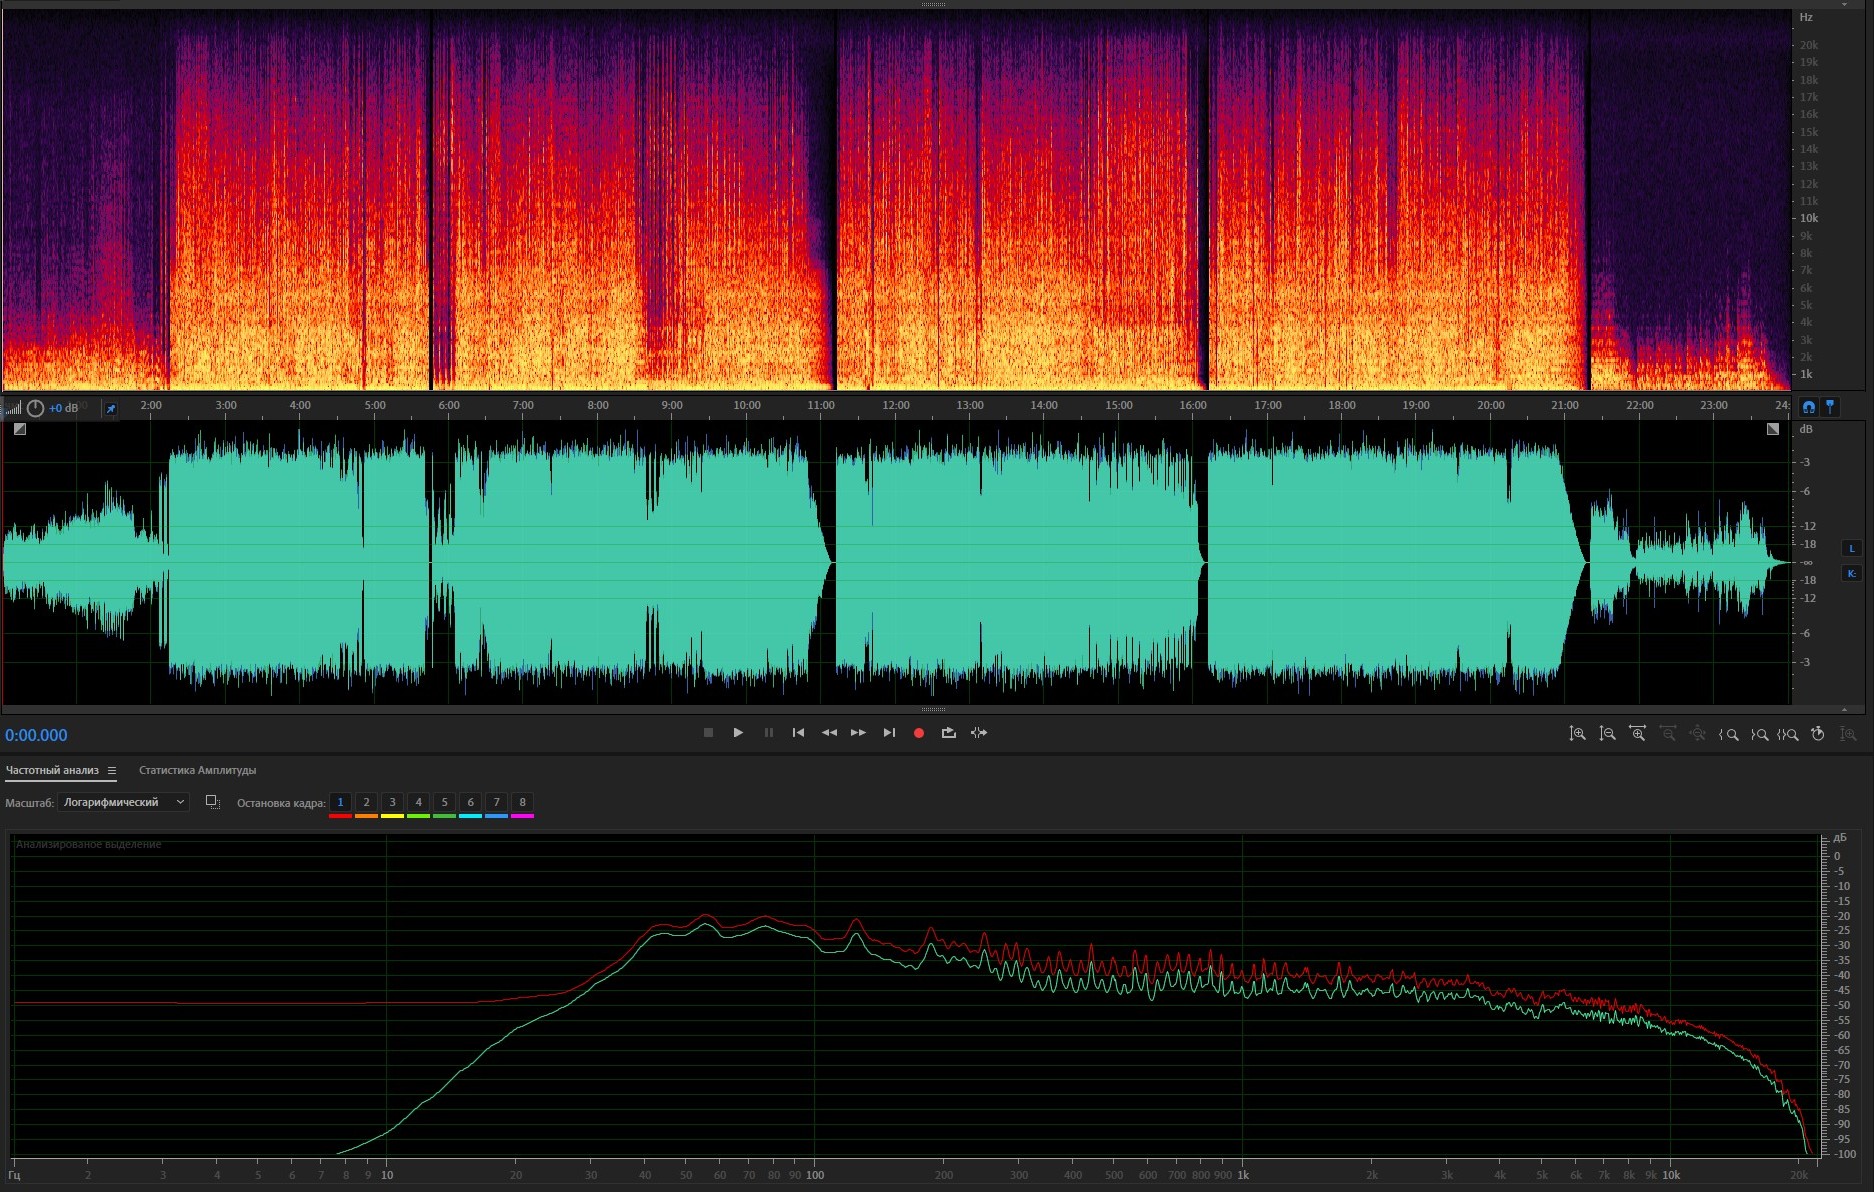Click the fade-in handle at waveform start
Screen dimensions: 1874x1192
pos(20,429)
